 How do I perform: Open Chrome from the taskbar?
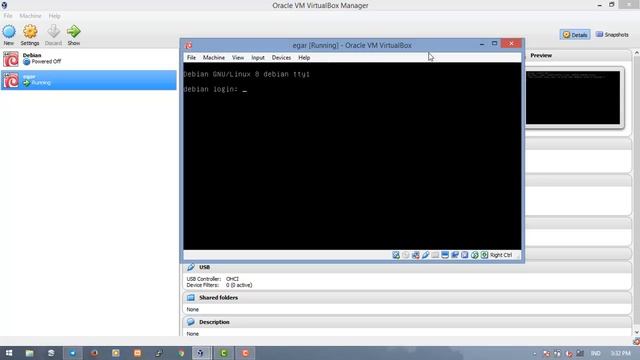(x=181, y=353)
